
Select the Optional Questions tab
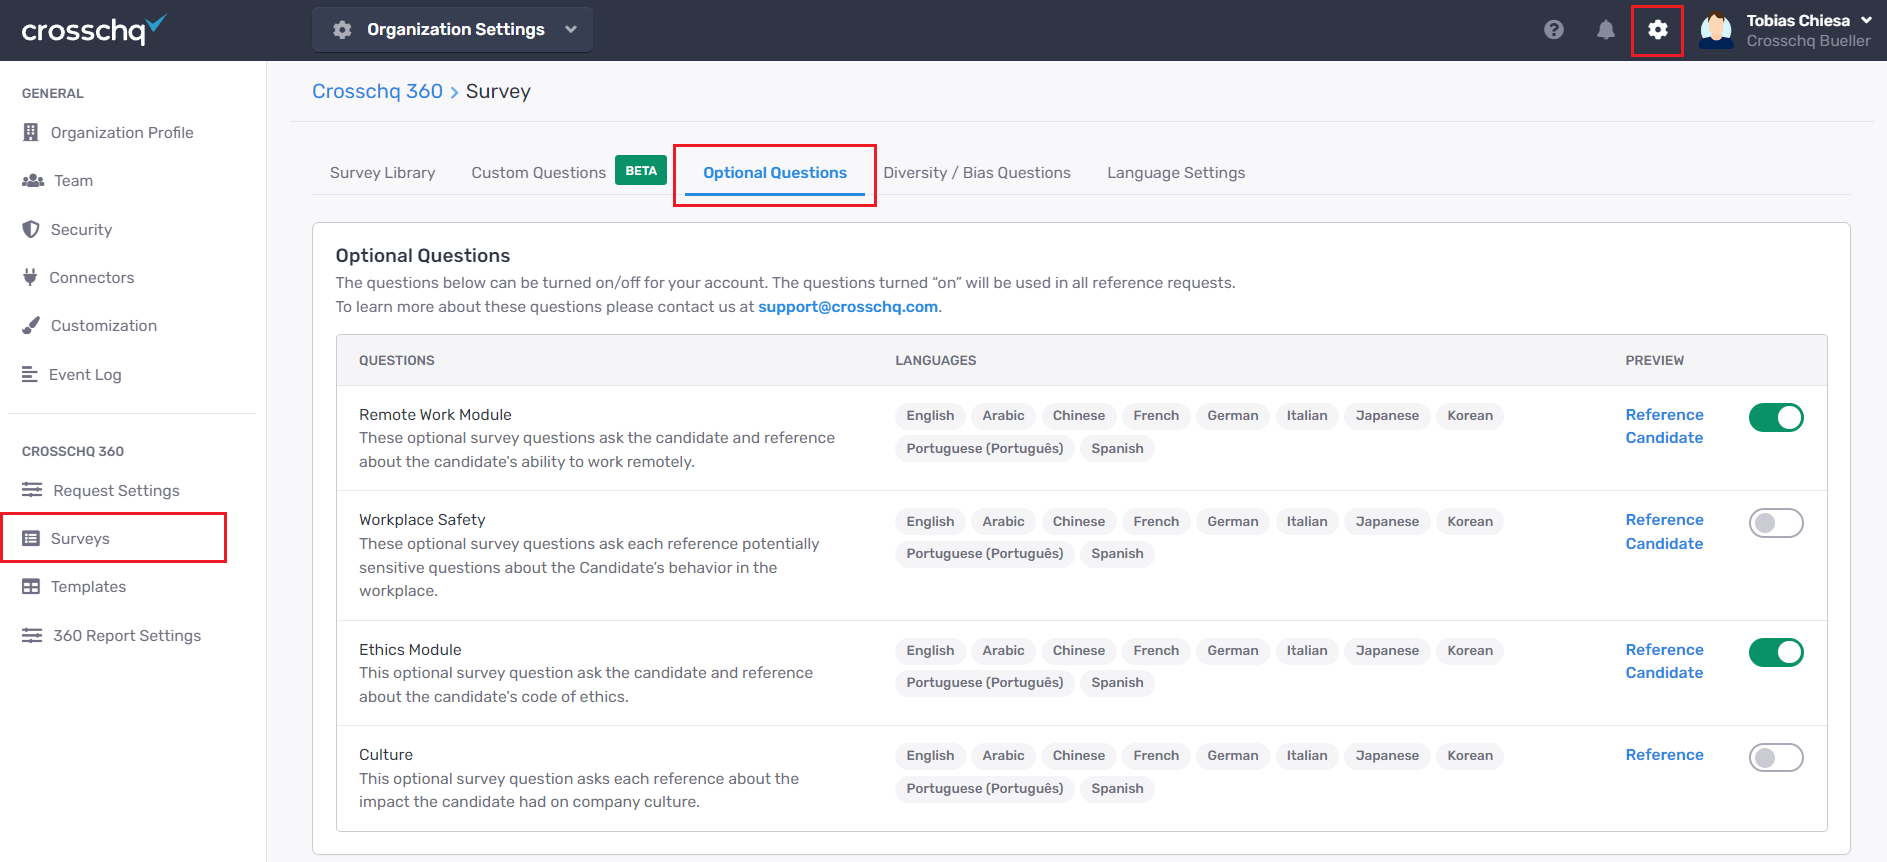[775, 172]
